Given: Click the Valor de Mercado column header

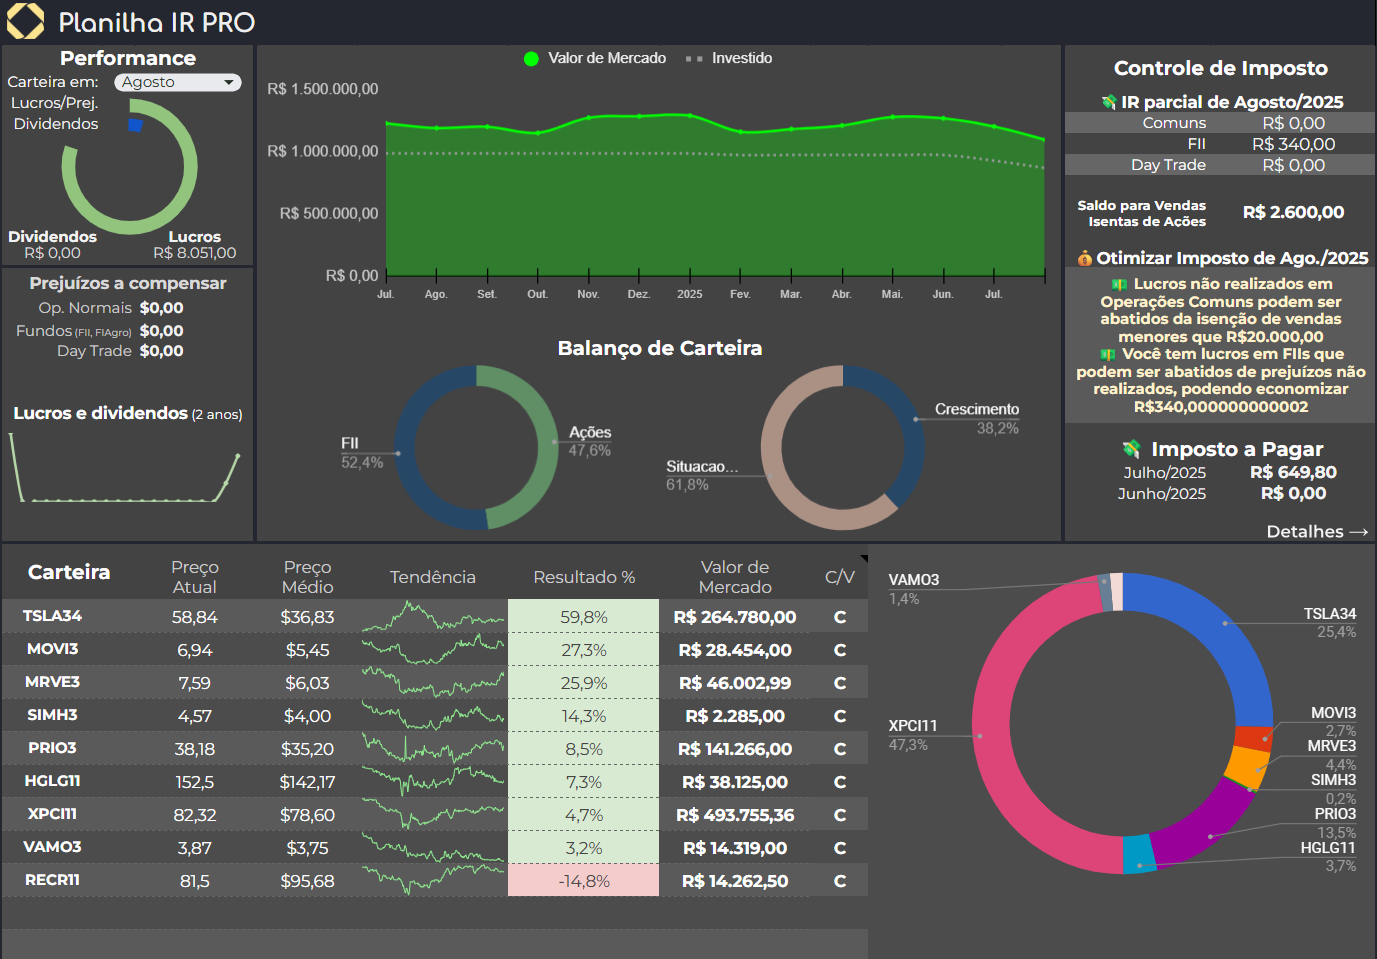Looking at the screenshot, I should coord(735,577).
